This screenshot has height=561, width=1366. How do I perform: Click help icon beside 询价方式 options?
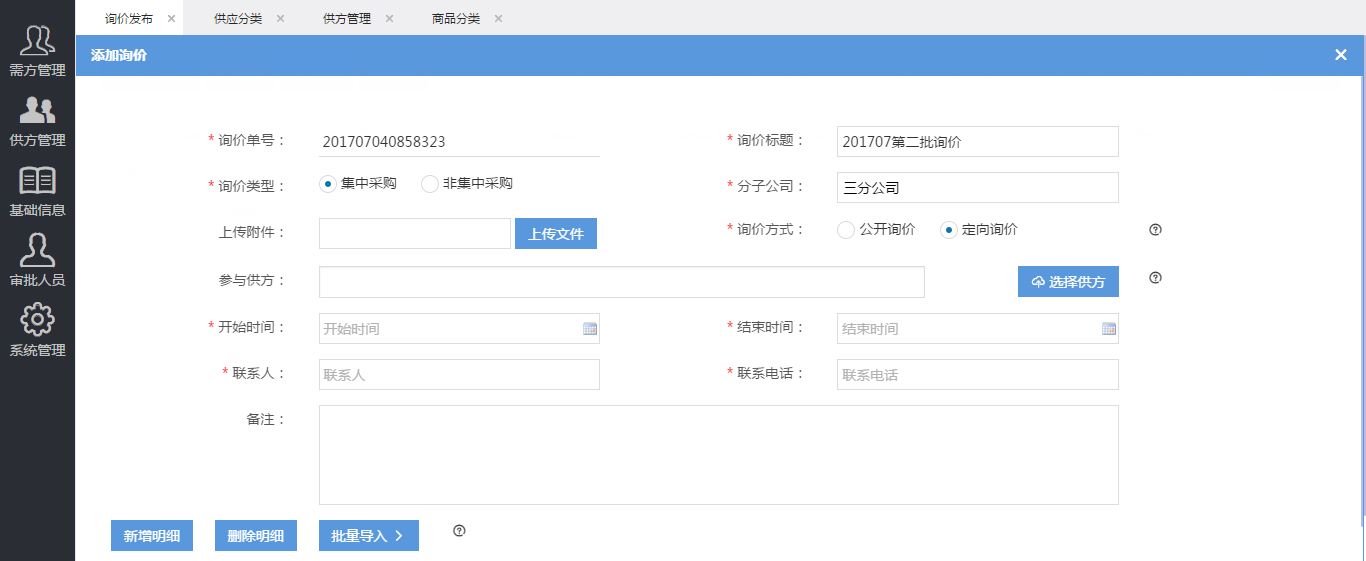[x=1155, y=230]
